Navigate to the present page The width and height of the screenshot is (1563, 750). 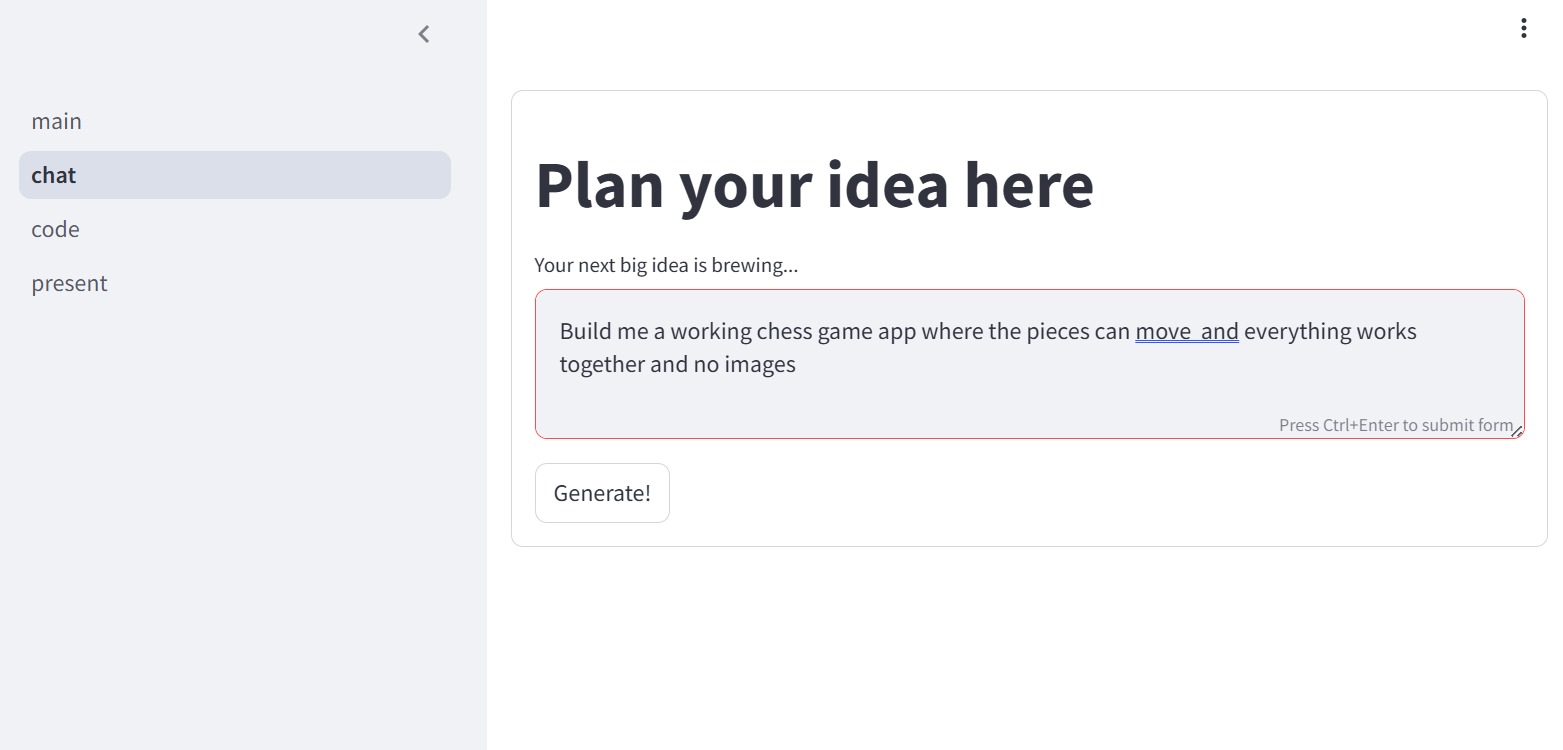point(69,283)
